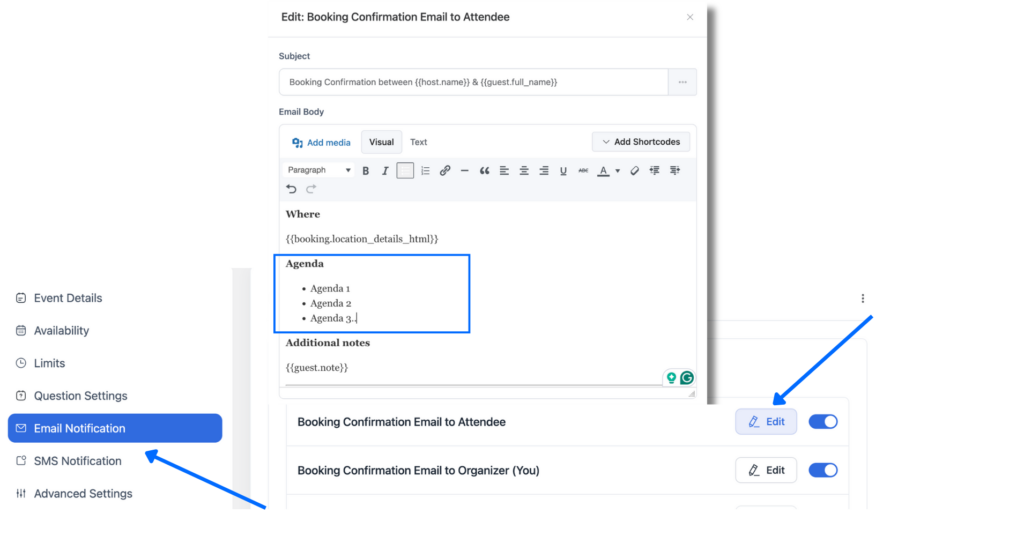Click the green lightbulb suggestion icon
This screenshot has width=1024, height=536.
pos(671,377)
